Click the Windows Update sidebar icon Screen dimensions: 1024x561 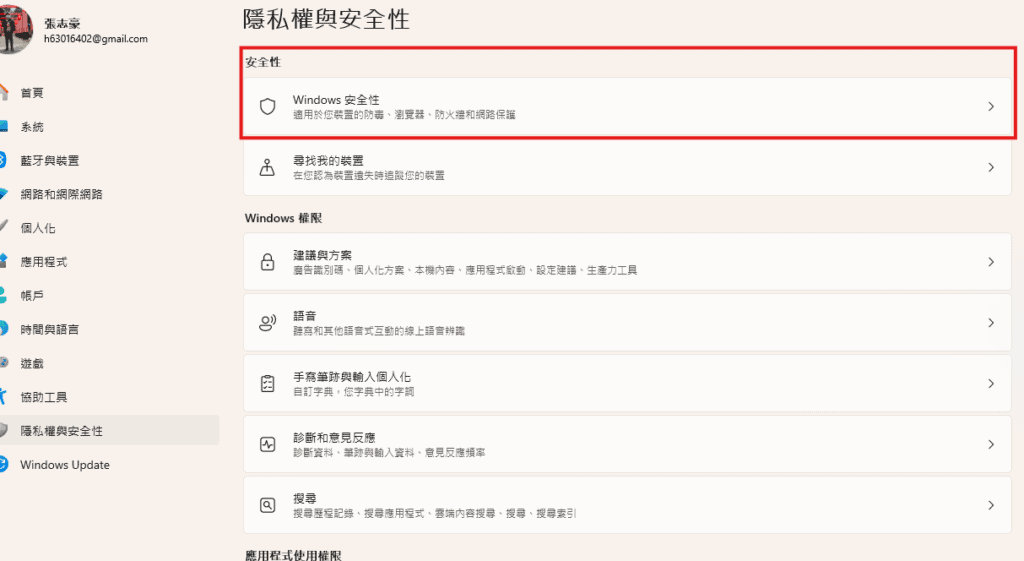coord(4,465)
